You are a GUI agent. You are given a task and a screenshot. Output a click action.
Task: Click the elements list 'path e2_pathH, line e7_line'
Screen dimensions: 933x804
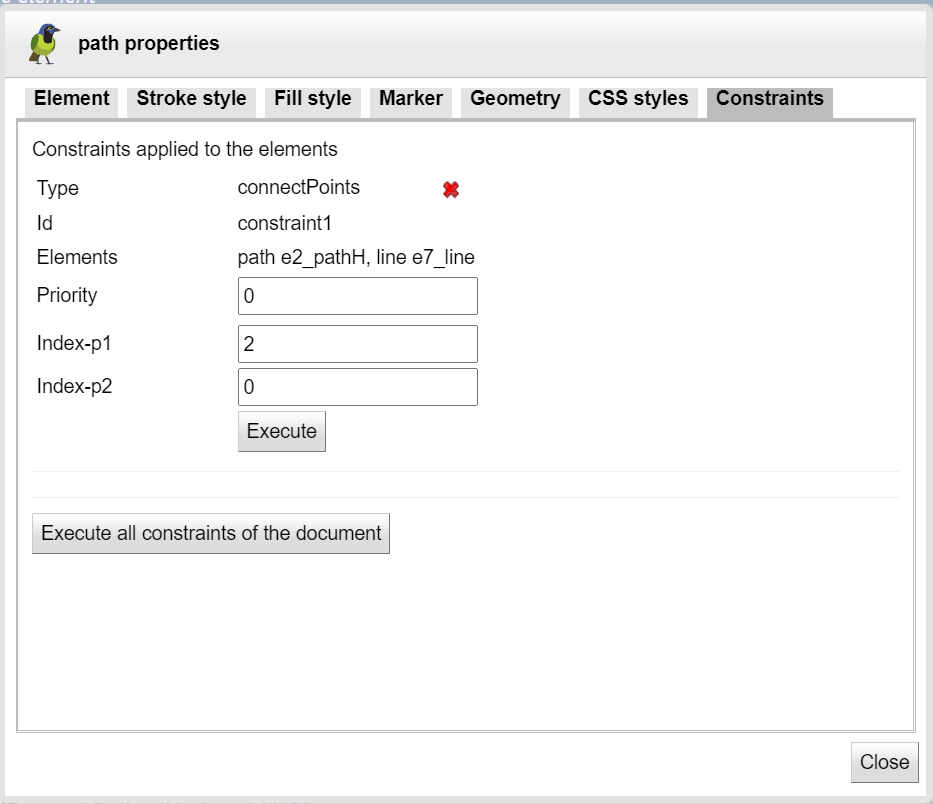(x=356, y=258)
